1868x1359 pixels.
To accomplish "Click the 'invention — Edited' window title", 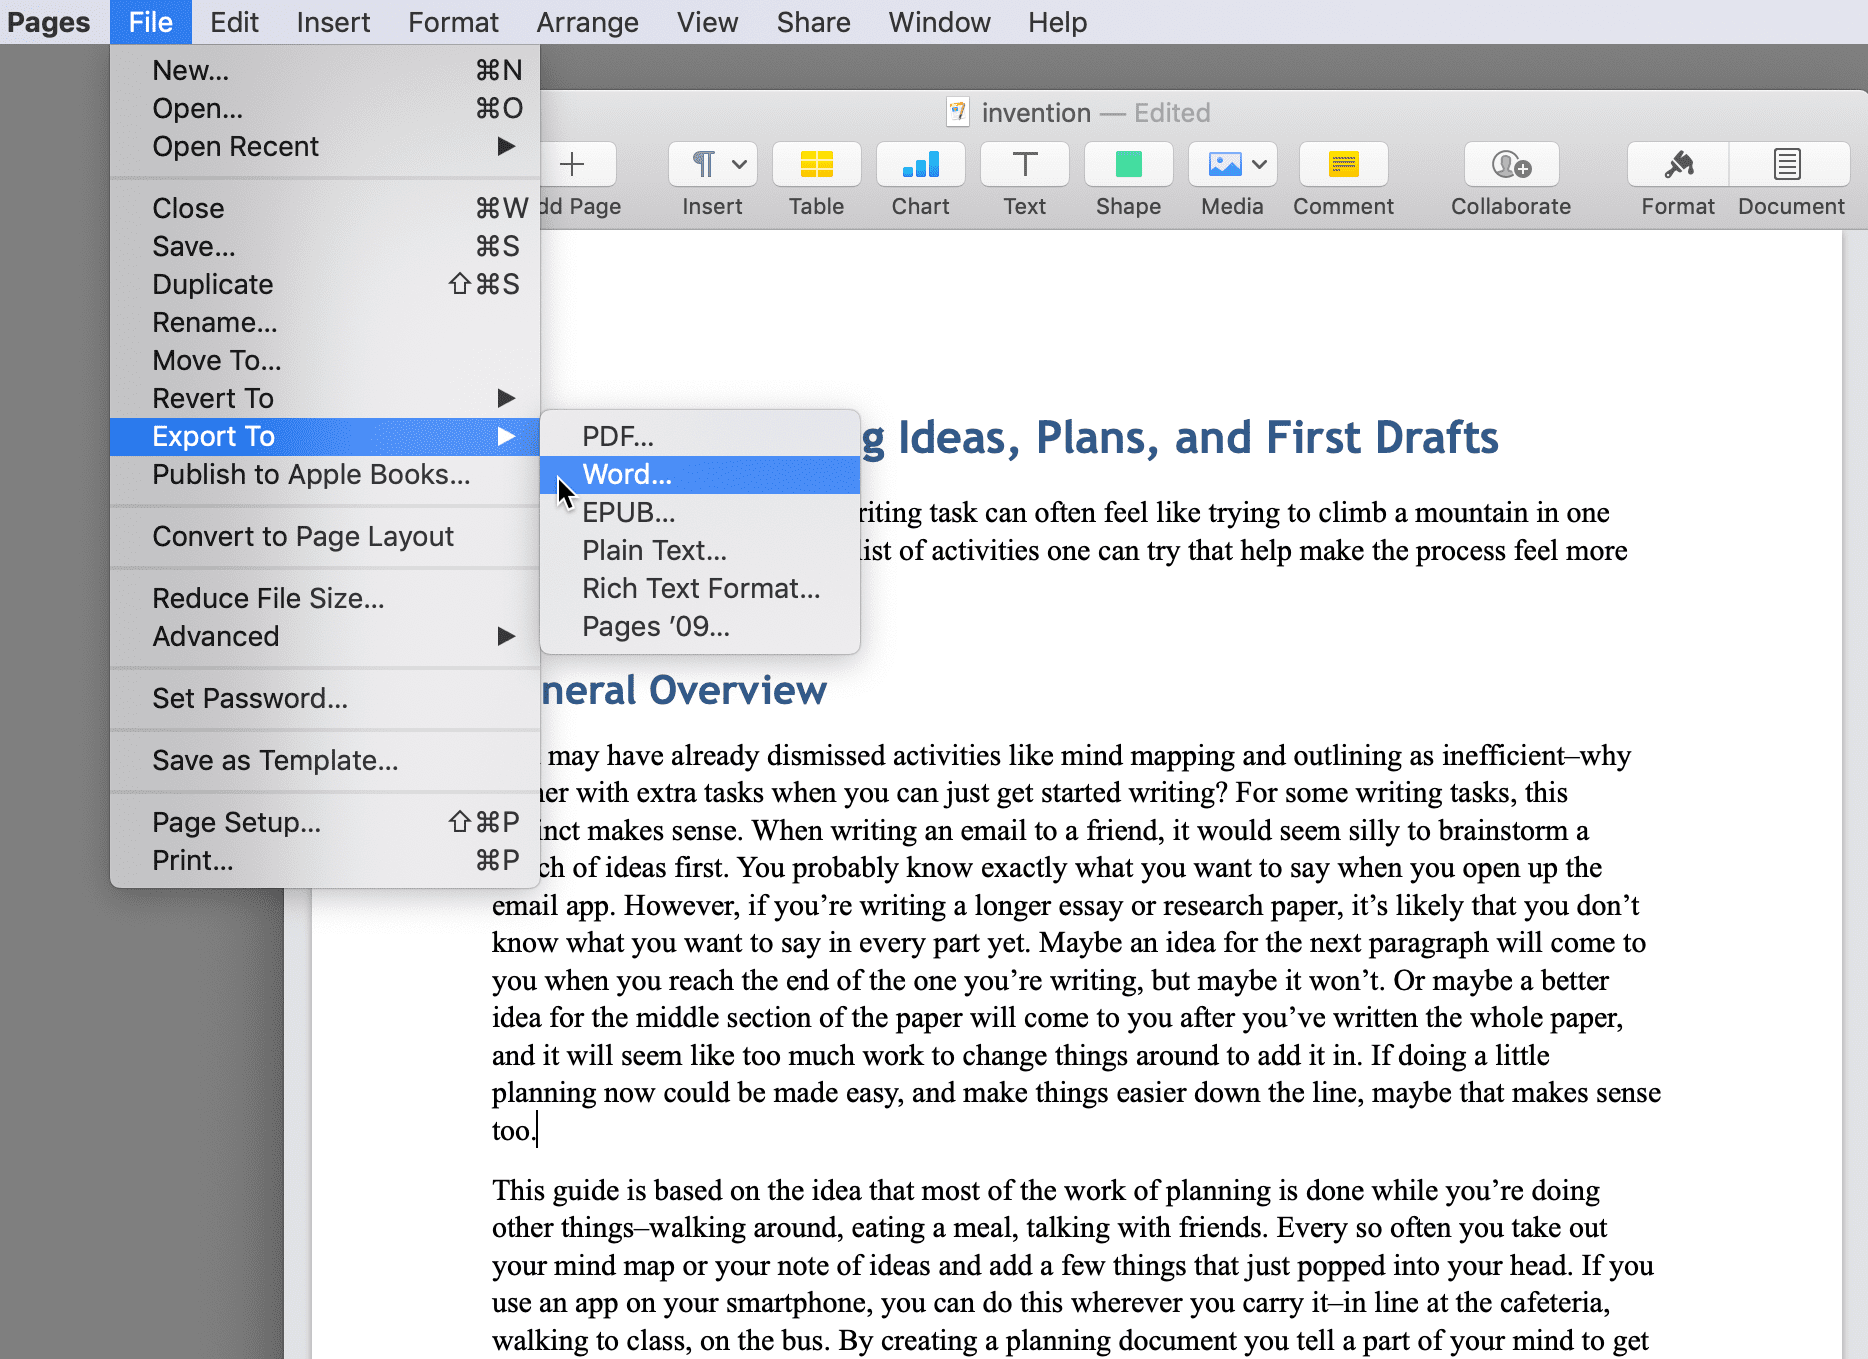I will [x=1096, y=112].
